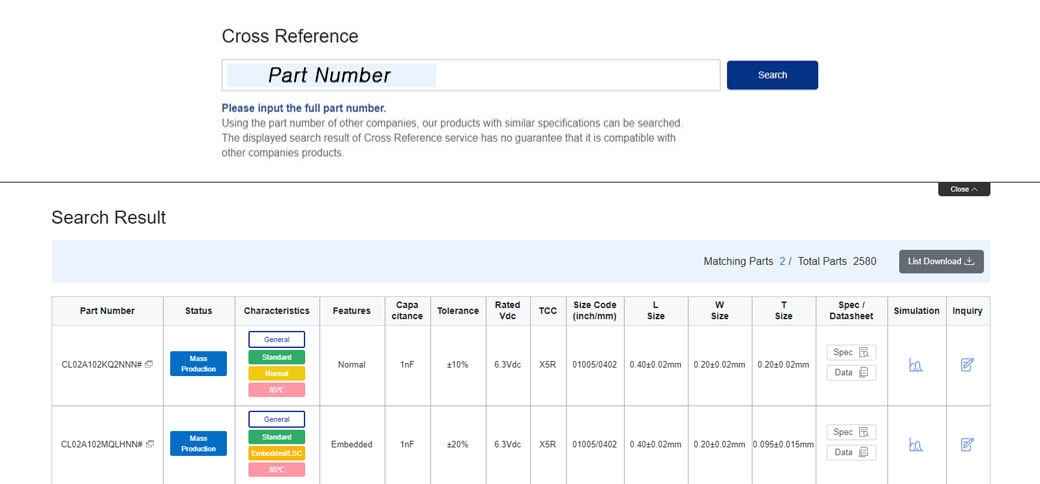Click part number CL02A102MQLHNN#

[x=101, y=444]
